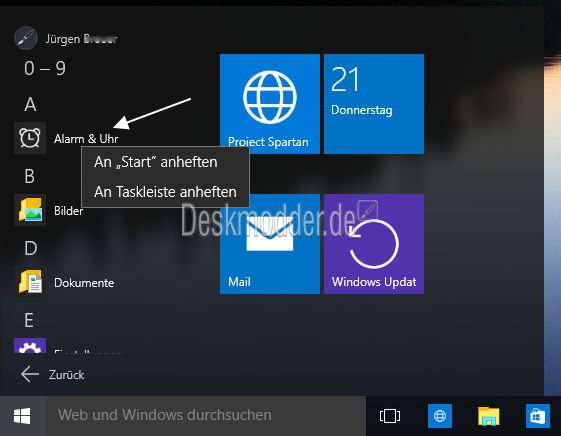Open File Explorer in the taskbar
This screenshot has width=561, height=436.
click(x=488, y=416)
